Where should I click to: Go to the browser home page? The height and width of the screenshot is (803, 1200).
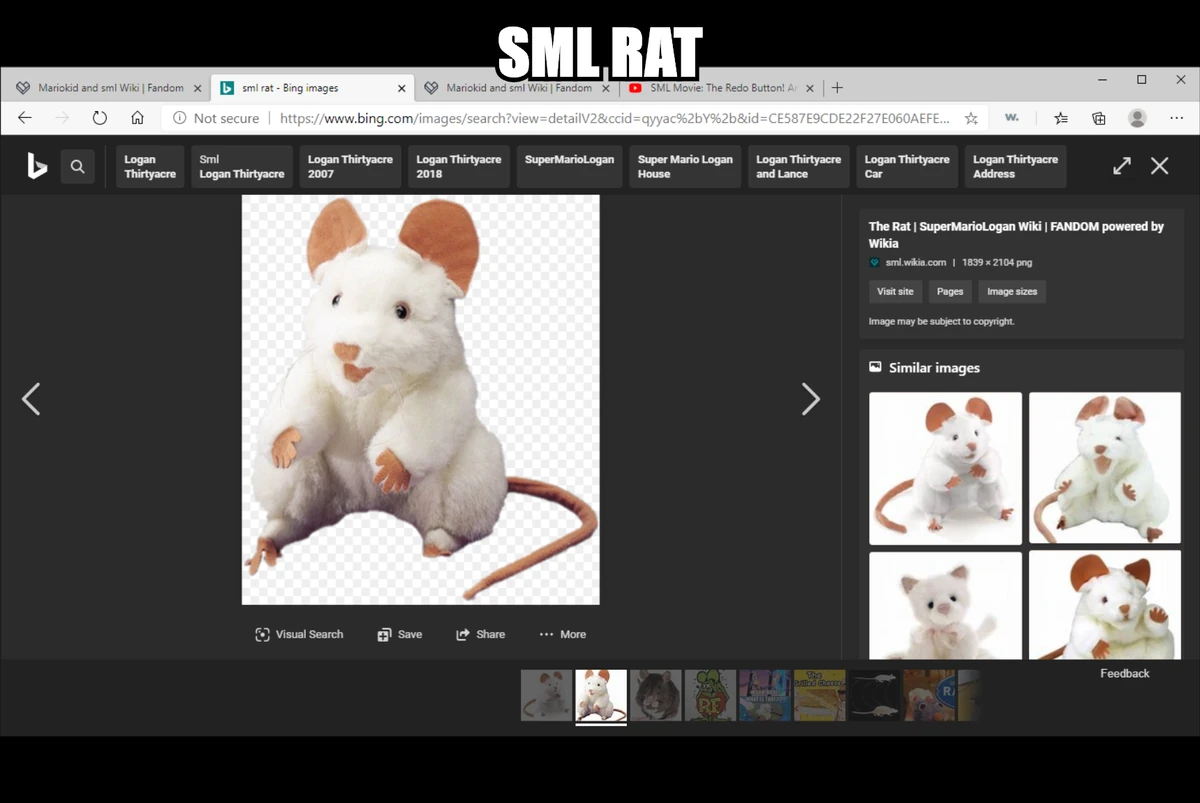138,117
